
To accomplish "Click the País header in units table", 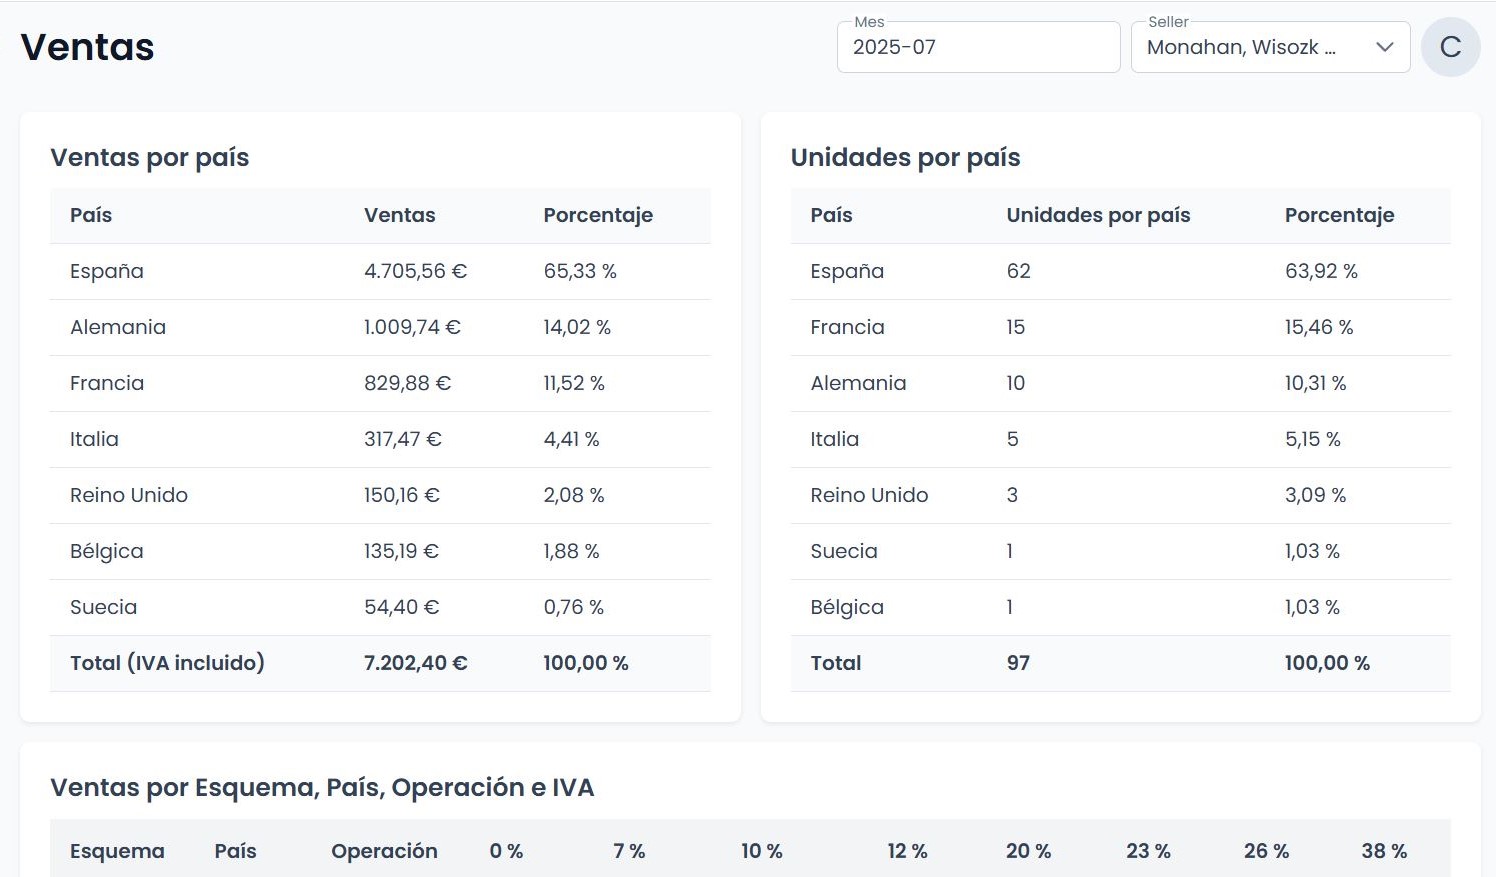I will click(x=831, y=215).
